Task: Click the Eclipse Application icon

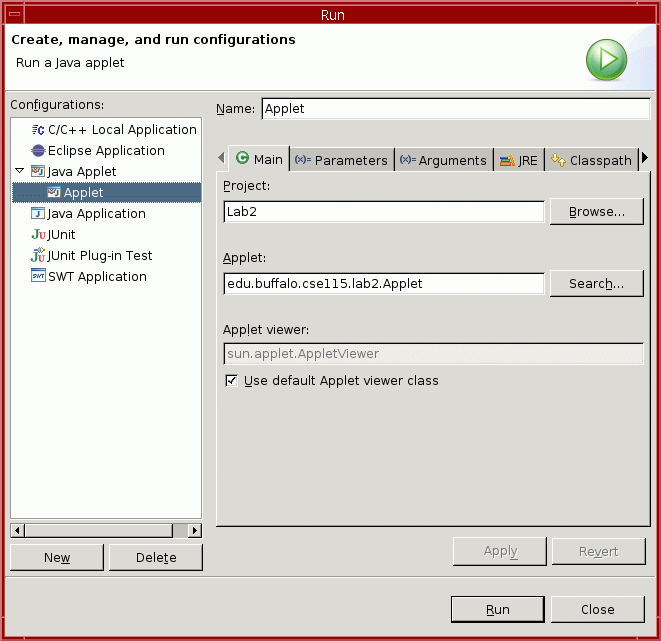Action: (x=38, y=151)
